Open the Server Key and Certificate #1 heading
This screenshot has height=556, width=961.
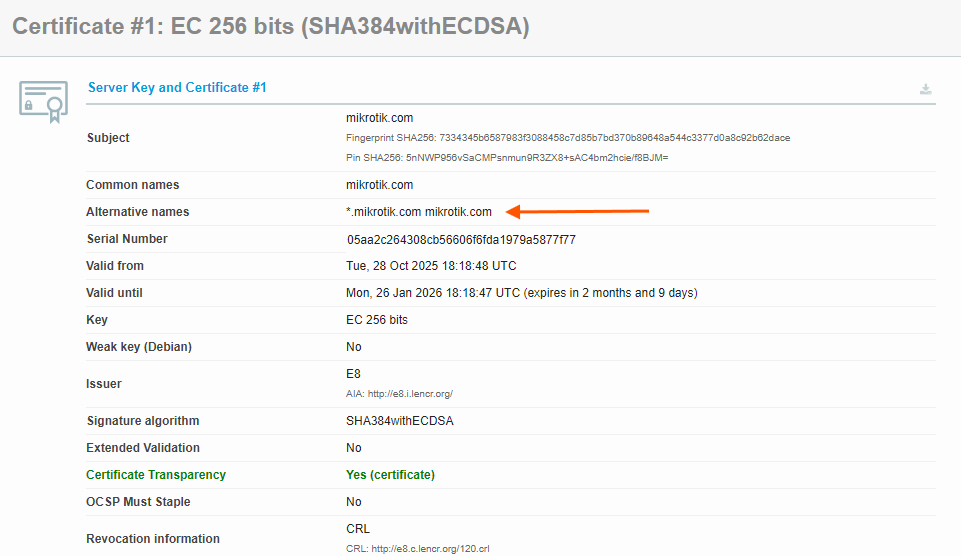coord(177,88)
